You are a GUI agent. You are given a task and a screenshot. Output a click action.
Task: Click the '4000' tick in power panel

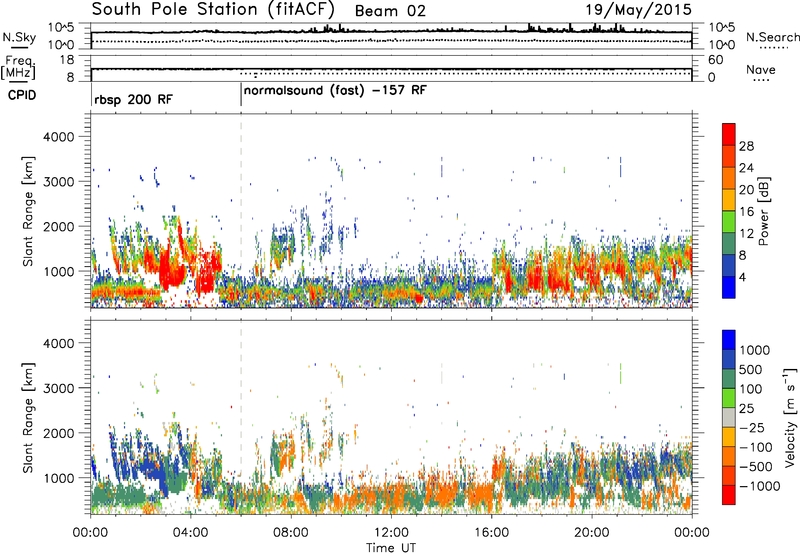click(59, 137)
